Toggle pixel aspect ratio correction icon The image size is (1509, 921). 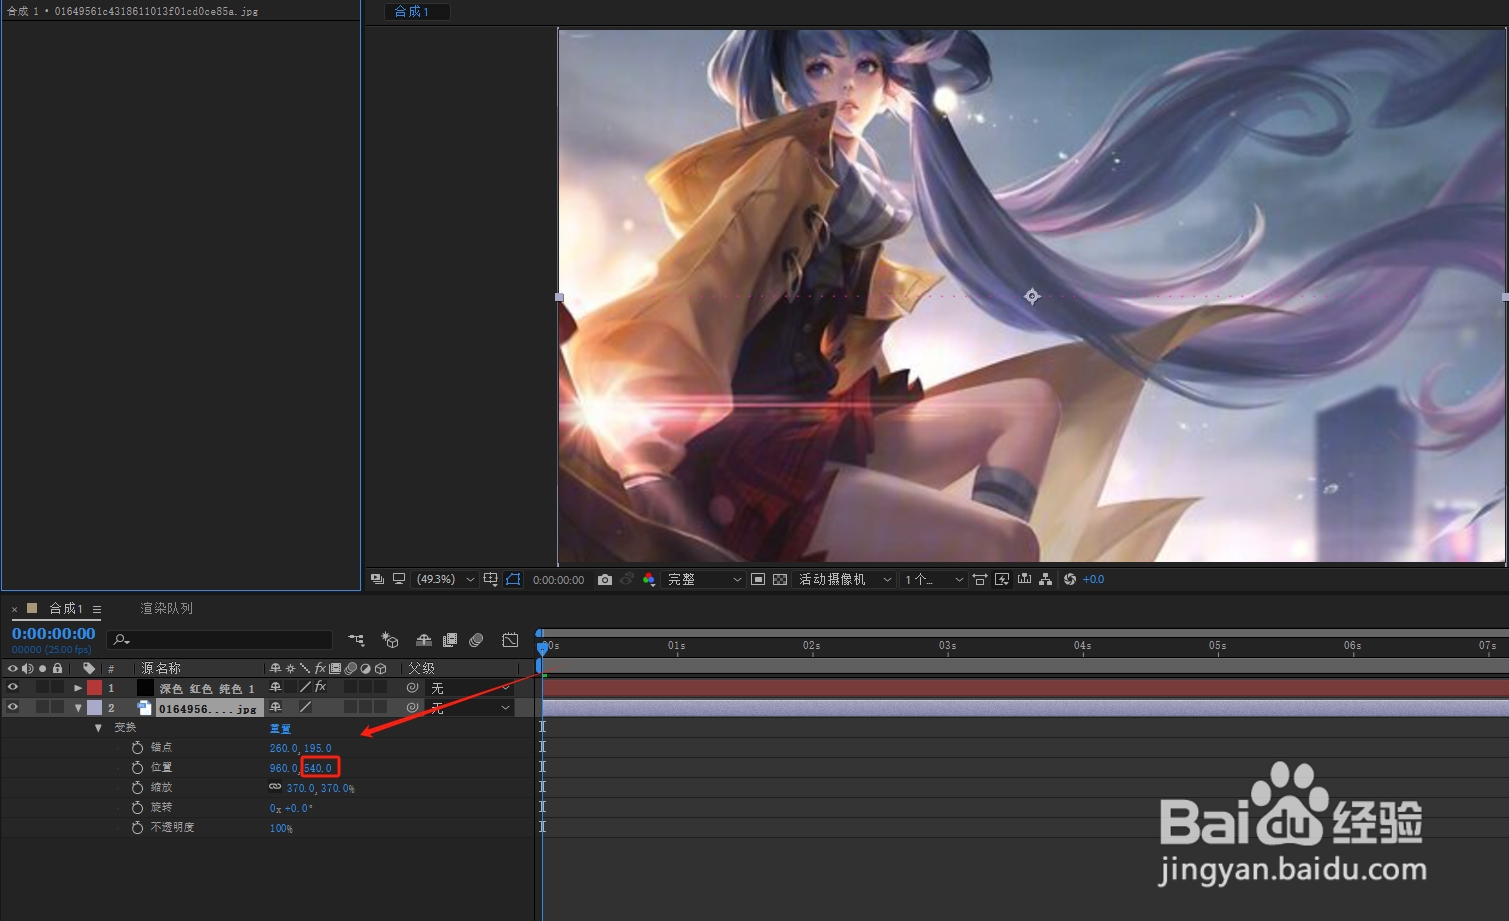click(980, 579)
